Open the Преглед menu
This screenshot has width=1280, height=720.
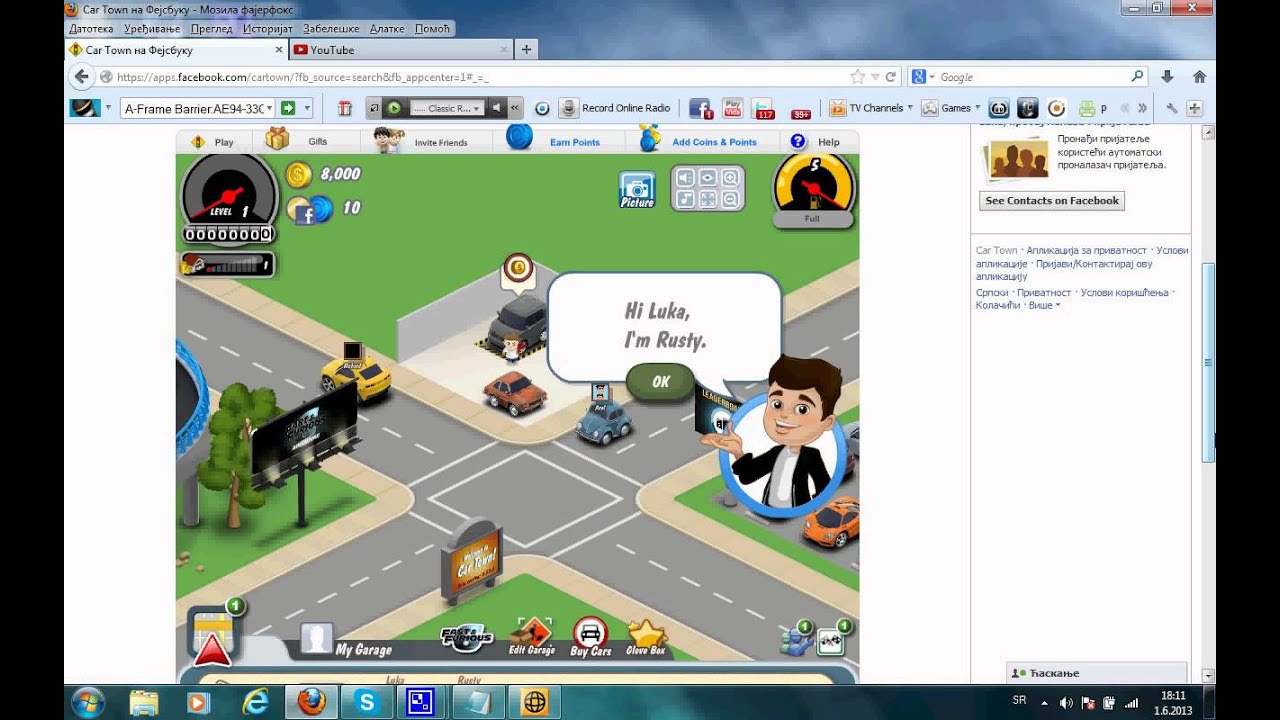pos(212,29)
